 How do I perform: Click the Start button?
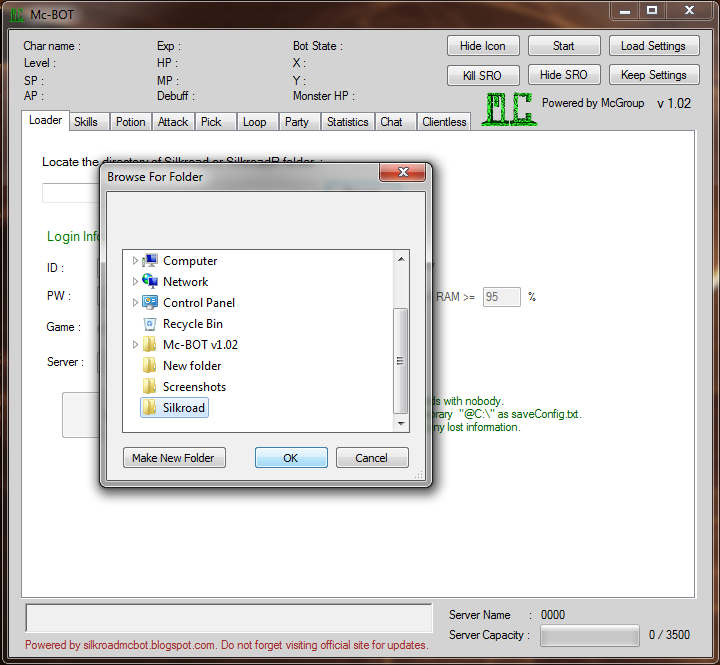coord(564,46)
